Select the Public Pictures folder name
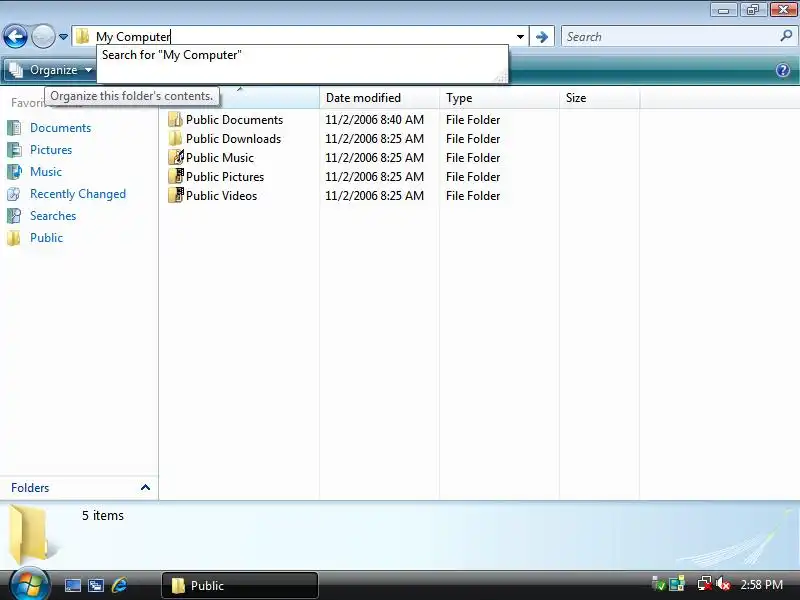 click(225, 177)
